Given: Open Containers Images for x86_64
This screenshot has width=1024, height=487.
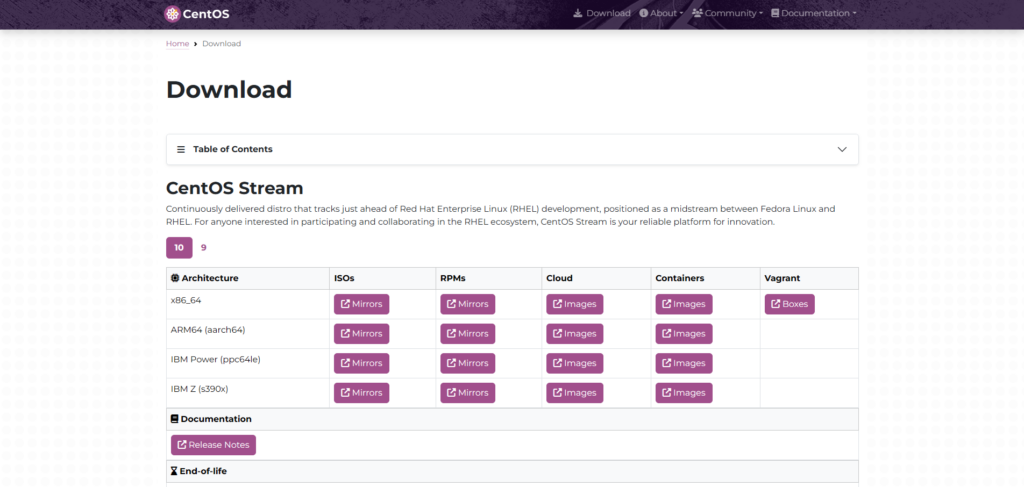Looking at the screenshot, I should [x=684, y=304].
